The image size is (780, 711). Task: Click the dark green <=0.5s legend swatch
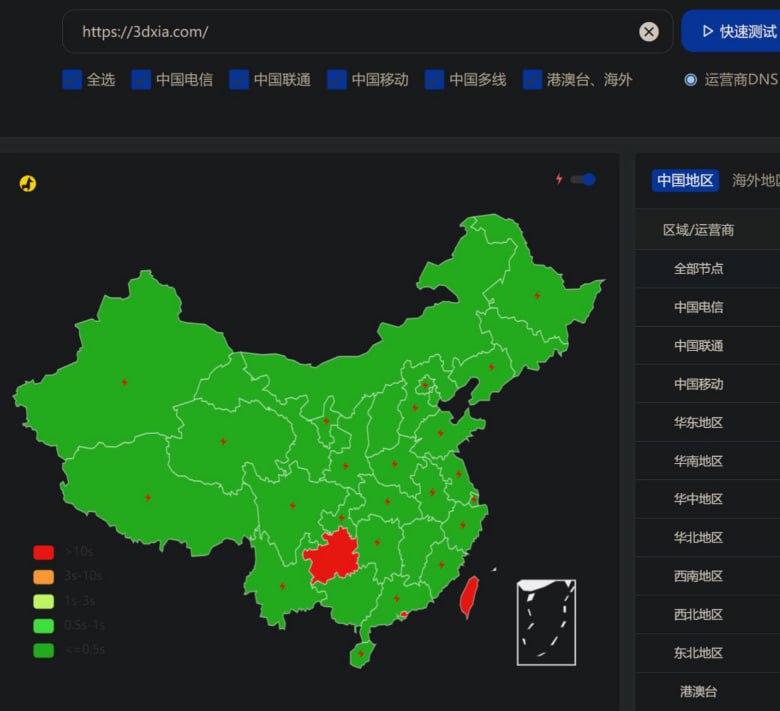pyautogui.click(x=44, y=651)
